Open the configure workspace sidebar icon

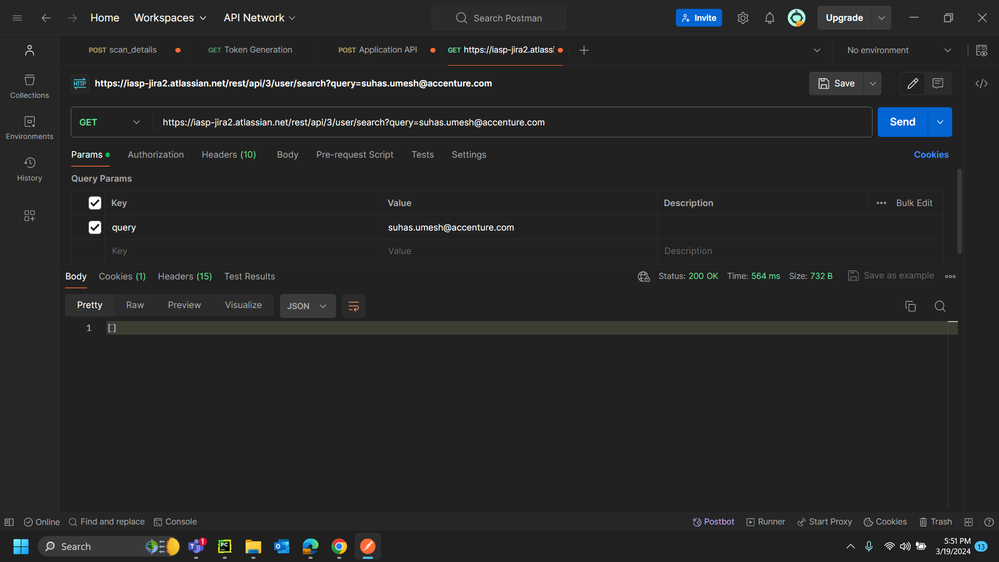[29, 216]
